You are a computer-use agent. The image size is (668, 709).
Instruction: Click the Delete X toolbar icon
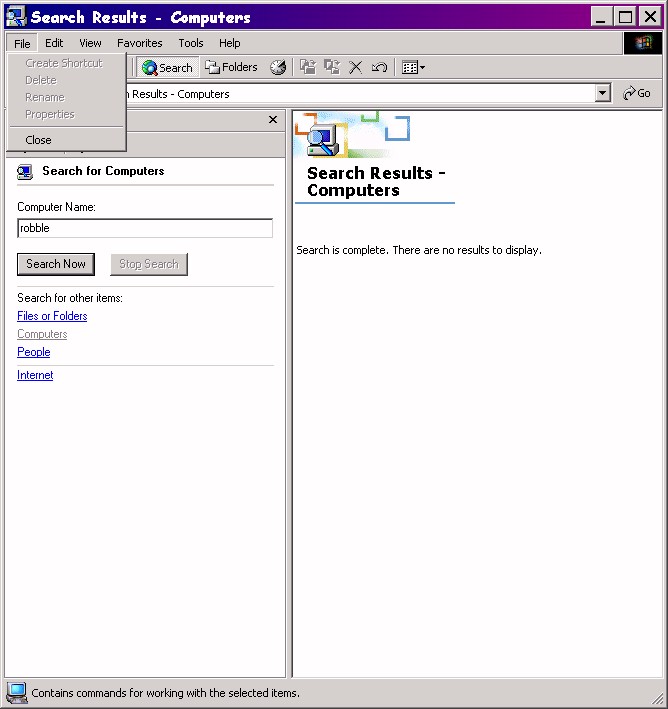click(355, 68)
